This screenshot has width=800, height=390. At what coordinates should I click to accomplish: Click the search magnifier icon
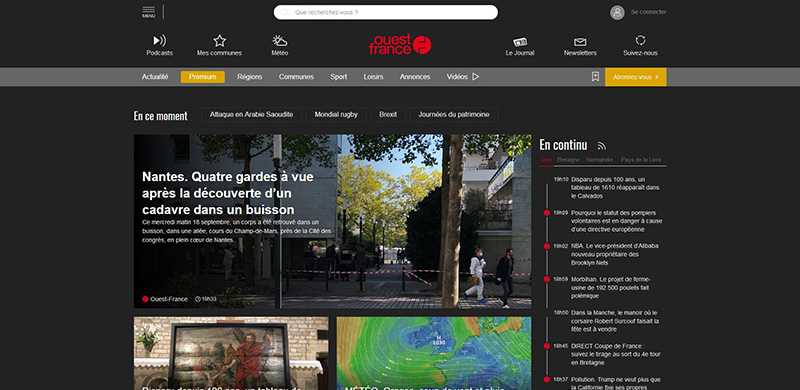click(285, 12)
